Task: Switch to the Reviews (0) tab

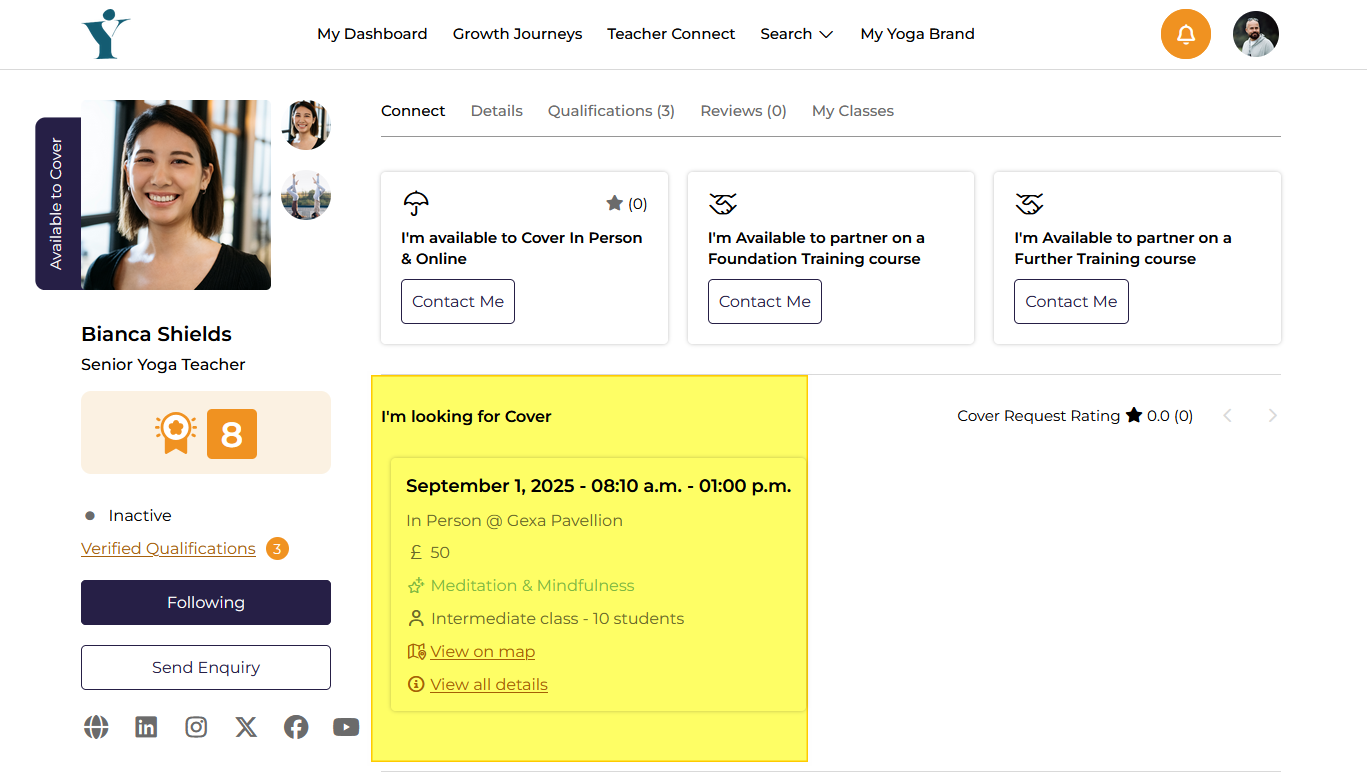Action: (x=743, y=111)
